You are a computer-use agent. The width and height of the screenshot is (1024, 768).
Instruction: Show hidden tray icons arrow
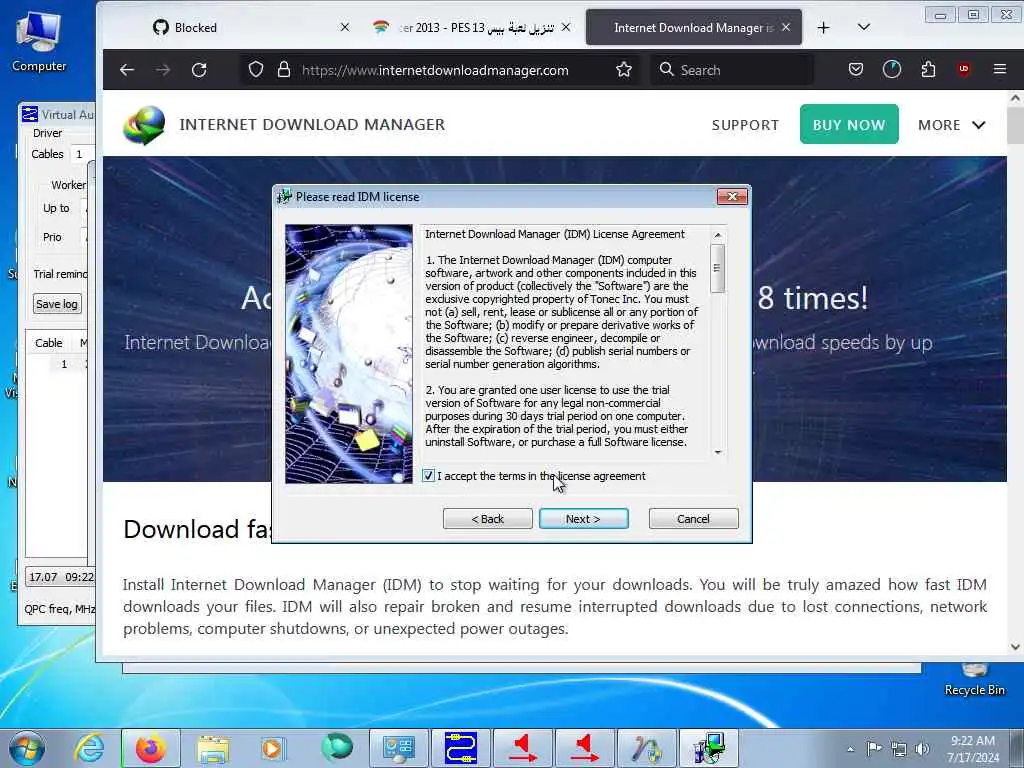[x=850, y=749]
